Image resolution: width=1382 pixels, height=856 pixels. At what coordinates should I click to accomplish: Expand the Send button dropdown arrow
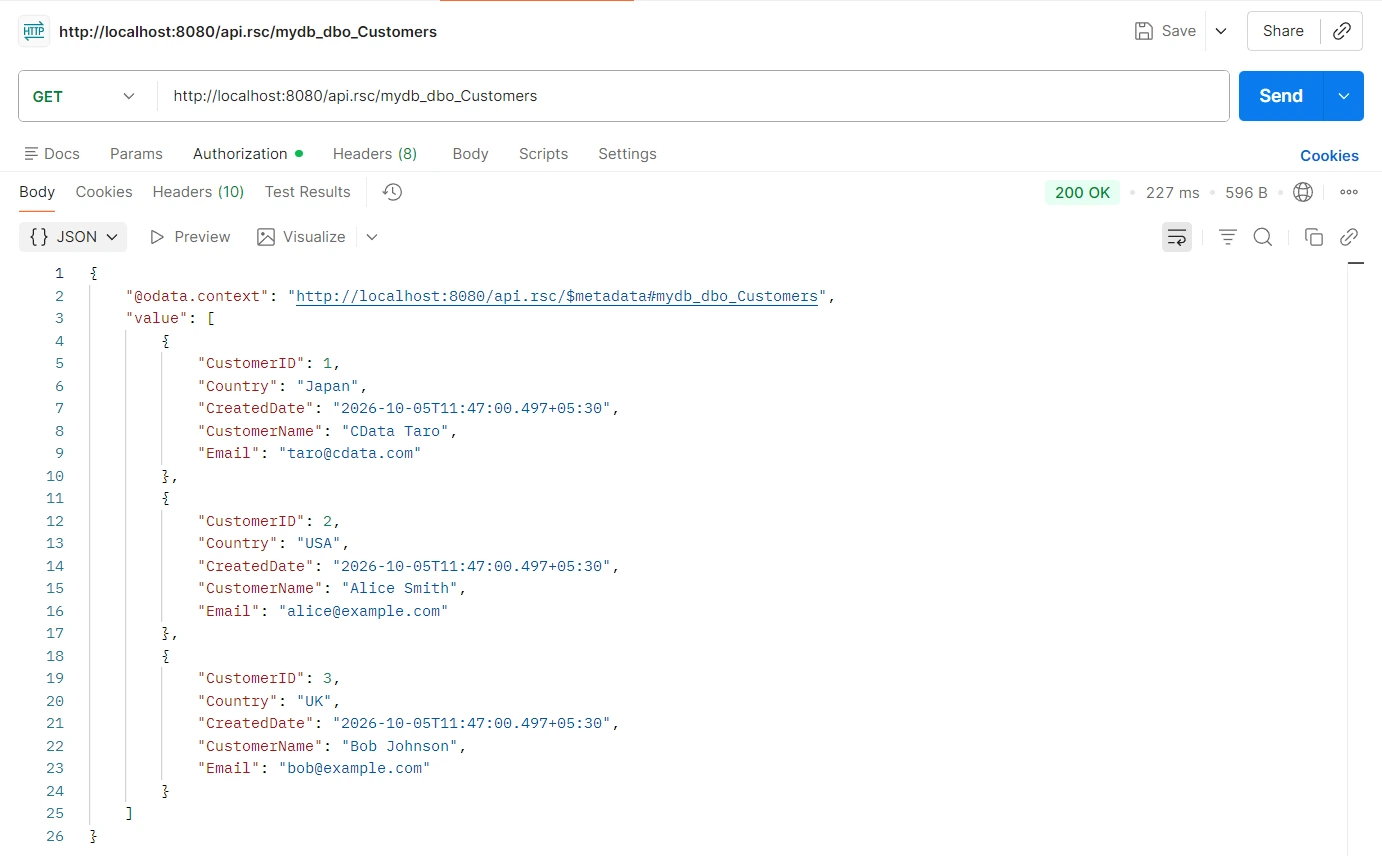[x=1344, y=96]
